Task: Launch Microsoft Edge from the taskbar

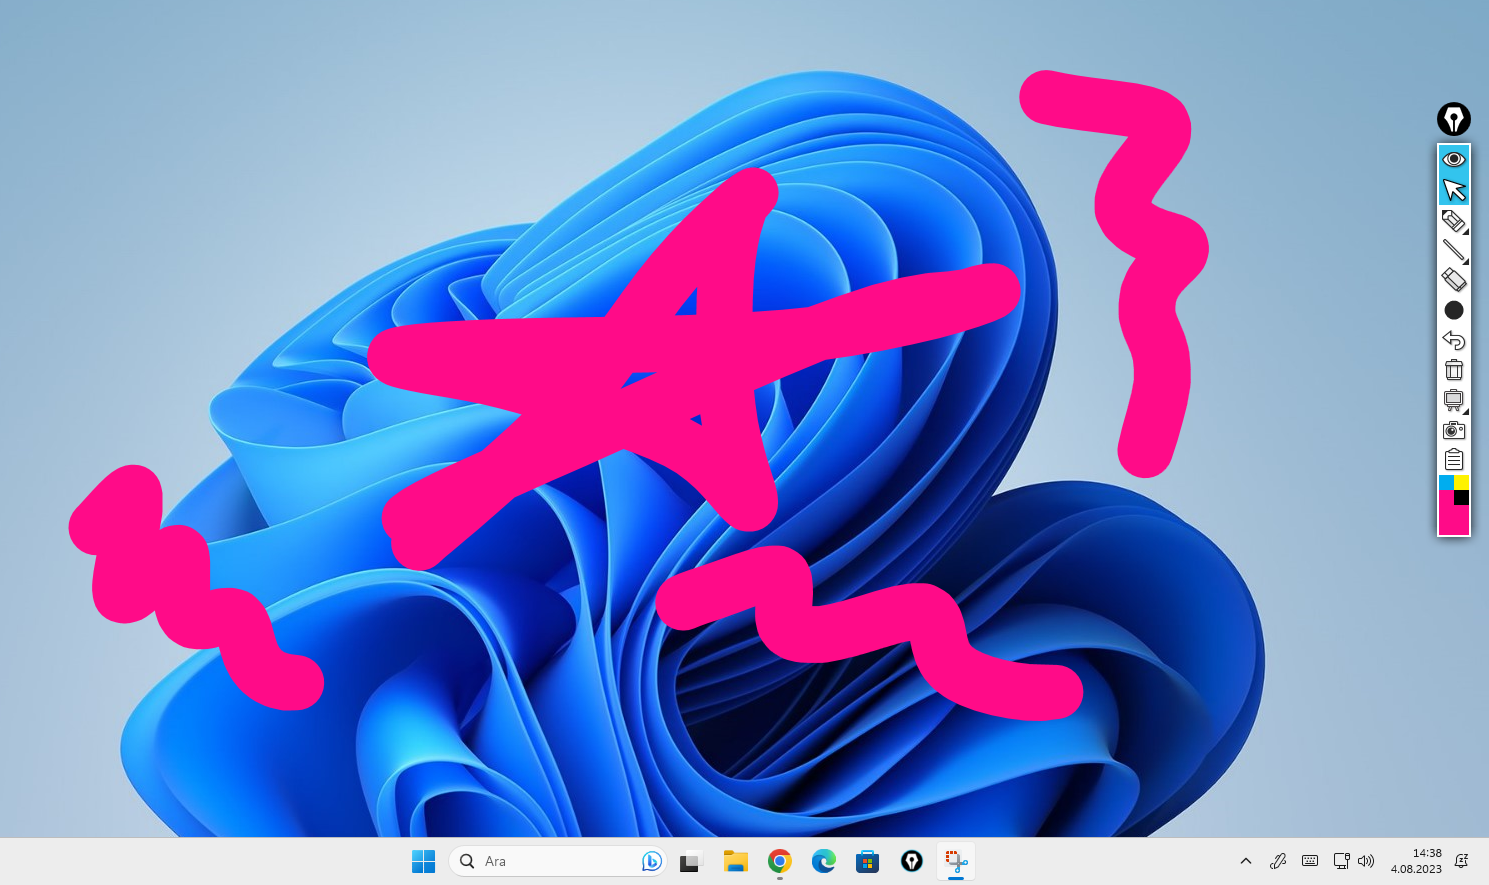Action: tap(823, 861)
